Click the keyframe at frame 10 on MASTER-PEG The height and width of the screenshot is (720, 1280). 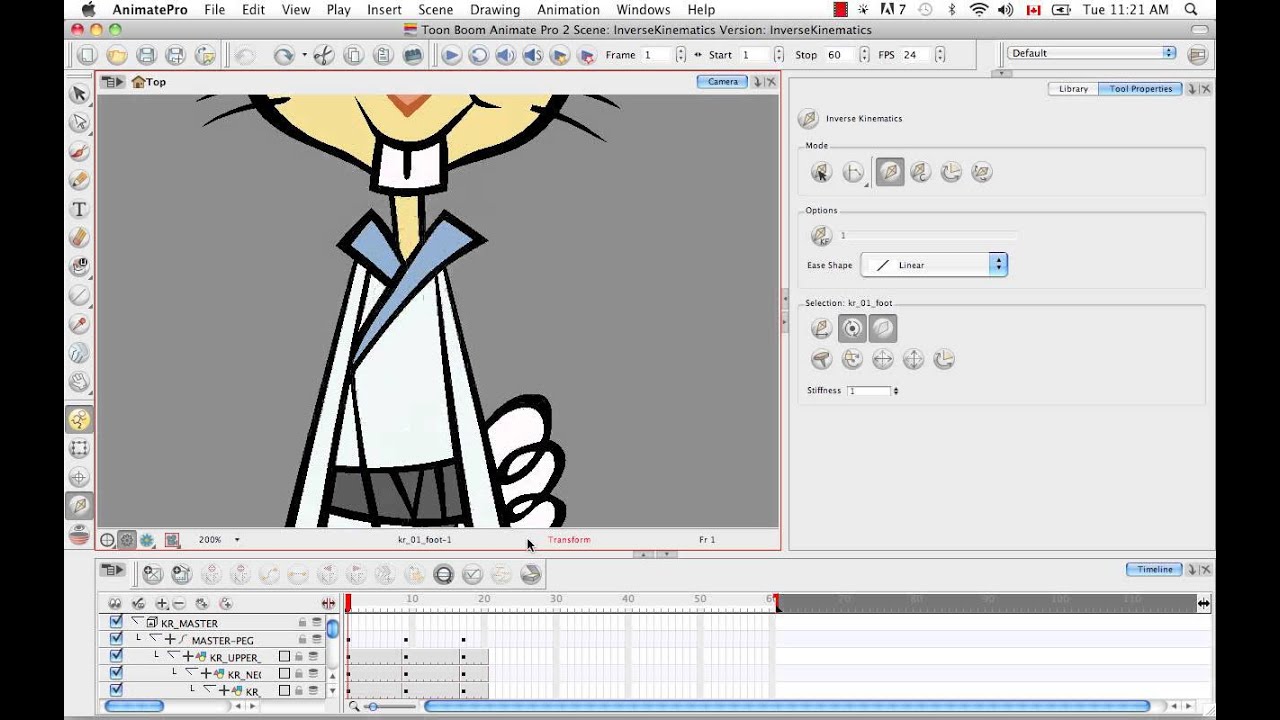pyautogui.click(x=406, y=639)
